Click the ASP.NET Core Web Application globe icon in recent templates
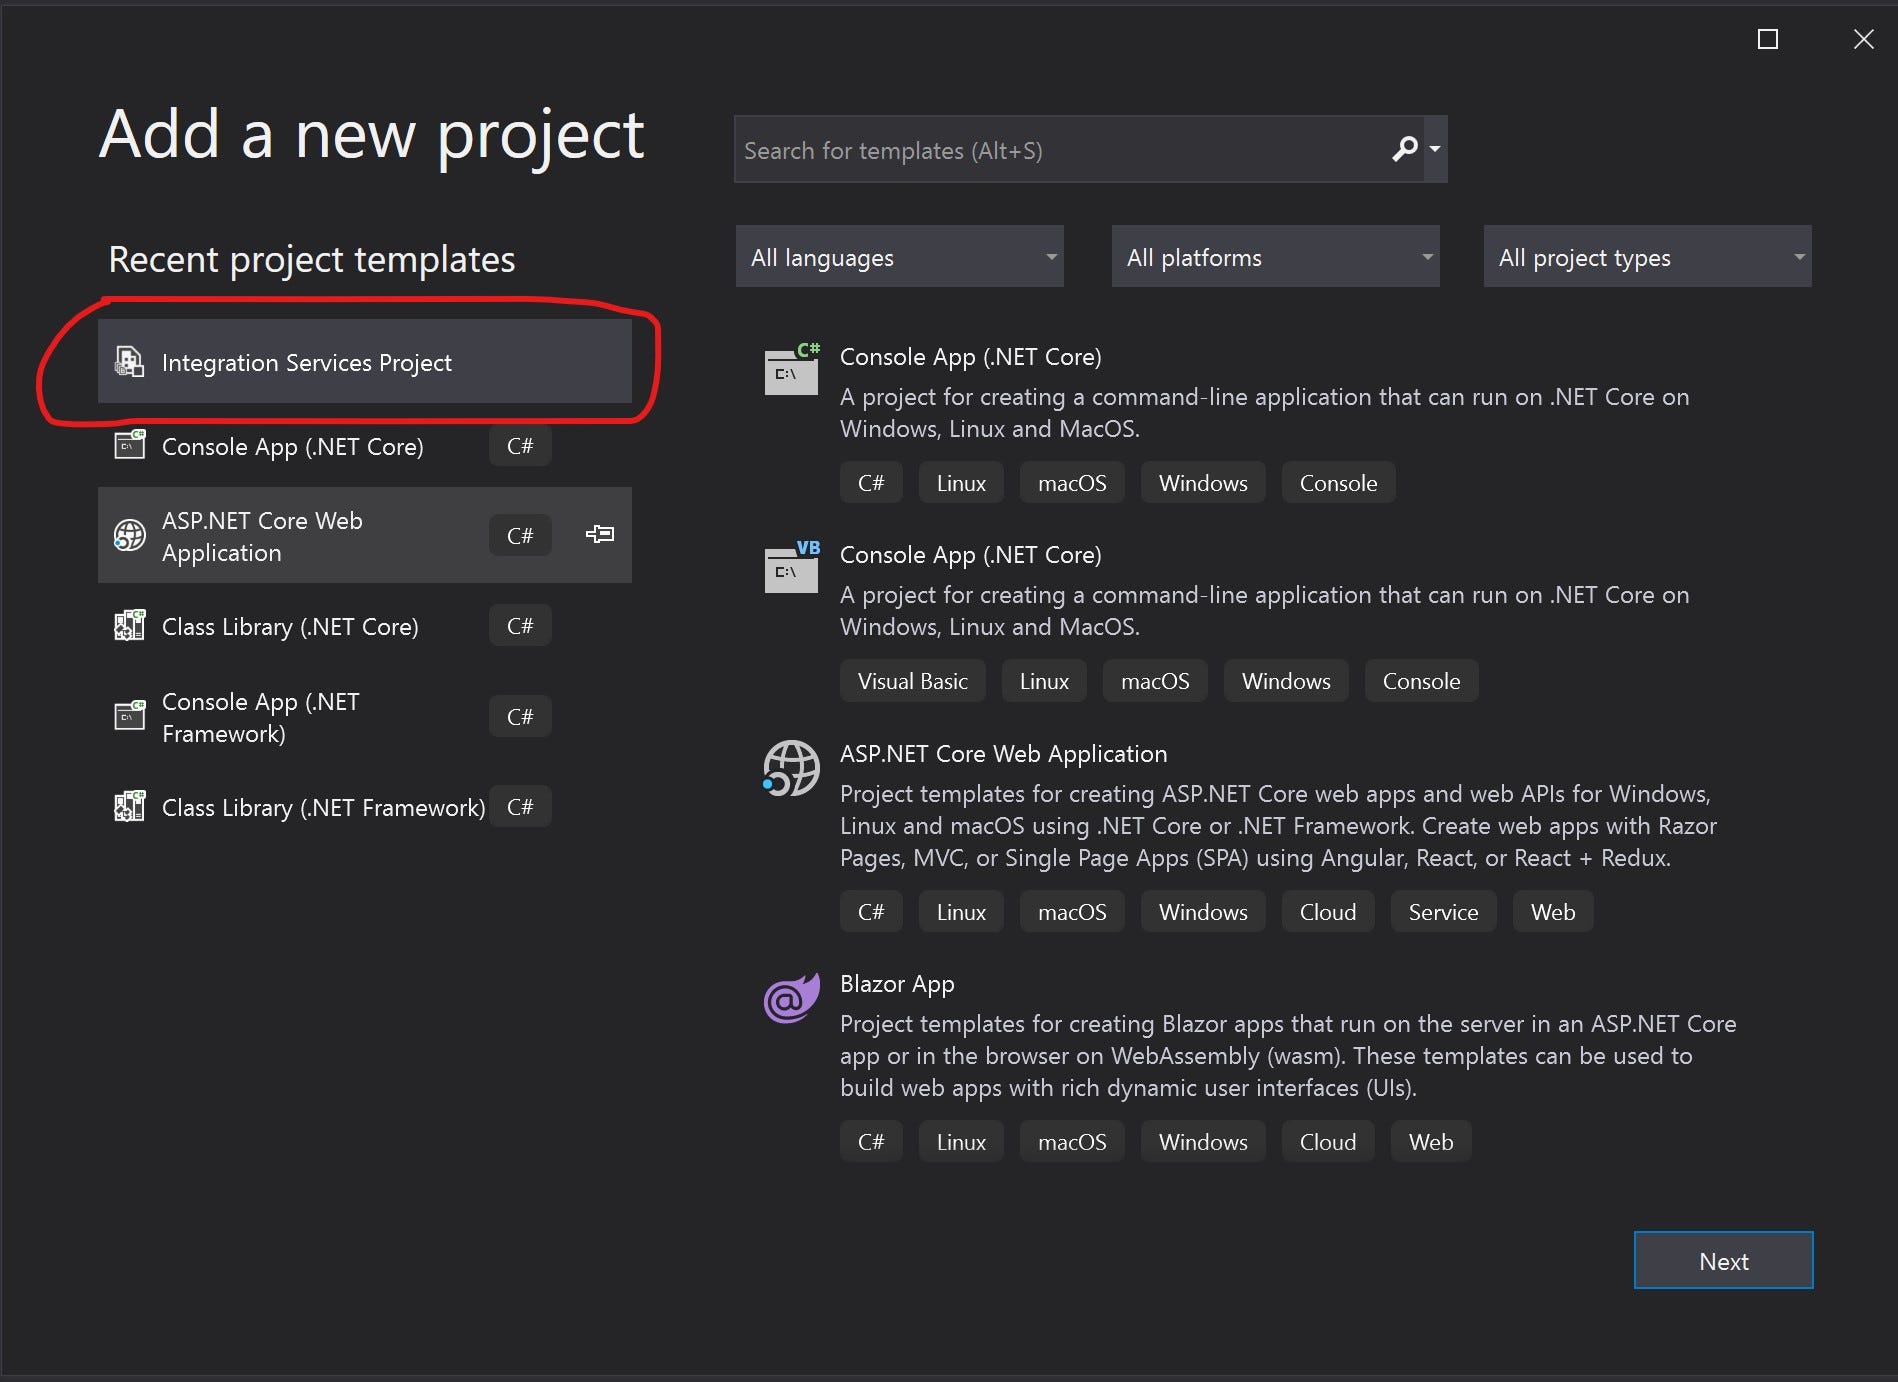Image resolution: width=1898 pixels, height=1382 pixels. click(129, 536)
